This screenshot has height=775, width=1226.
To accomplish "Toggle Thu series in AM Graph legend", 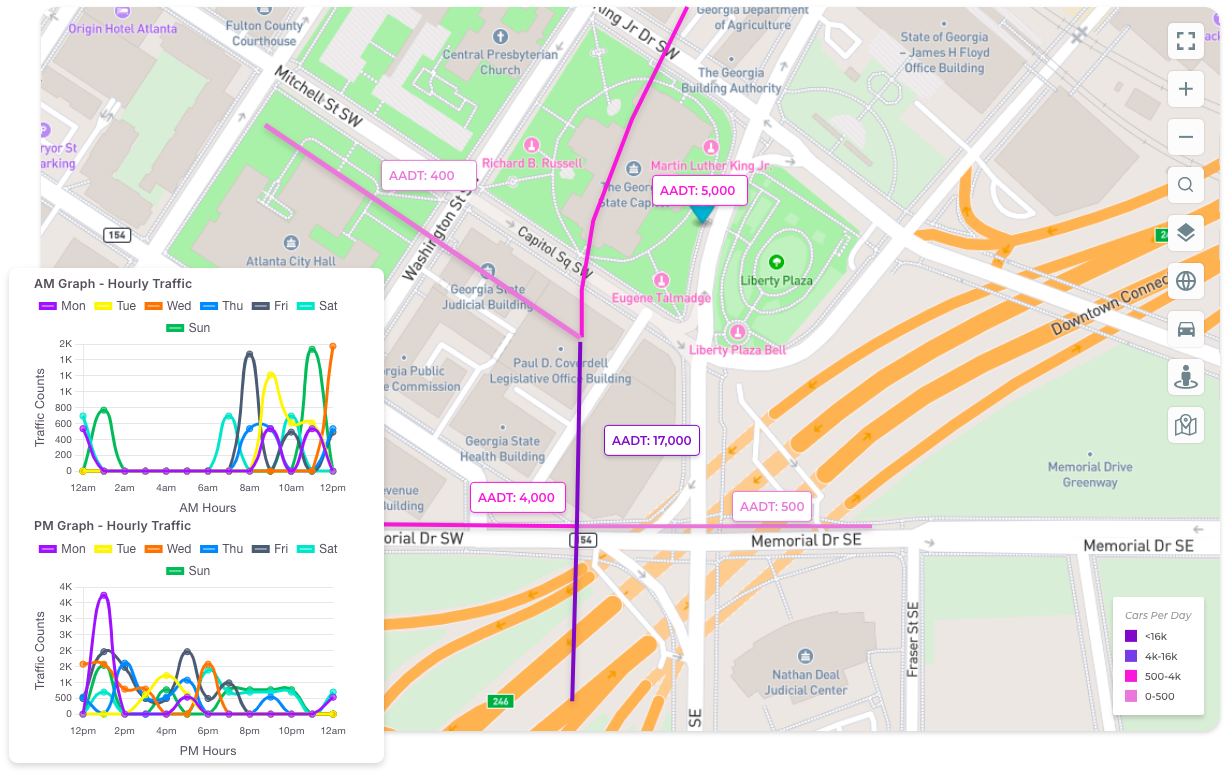I will tap(222, 306).
